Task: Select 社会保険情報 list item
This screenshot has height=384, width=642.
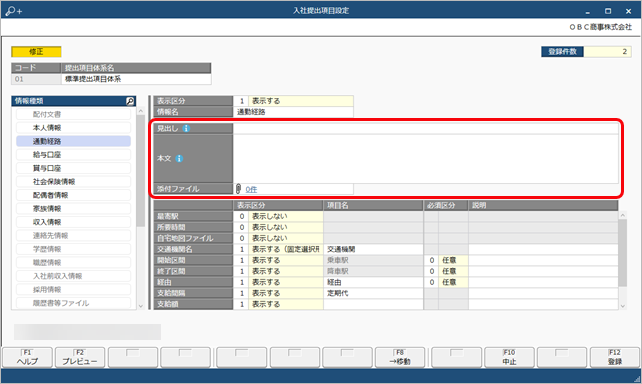Action: (73, 182)
